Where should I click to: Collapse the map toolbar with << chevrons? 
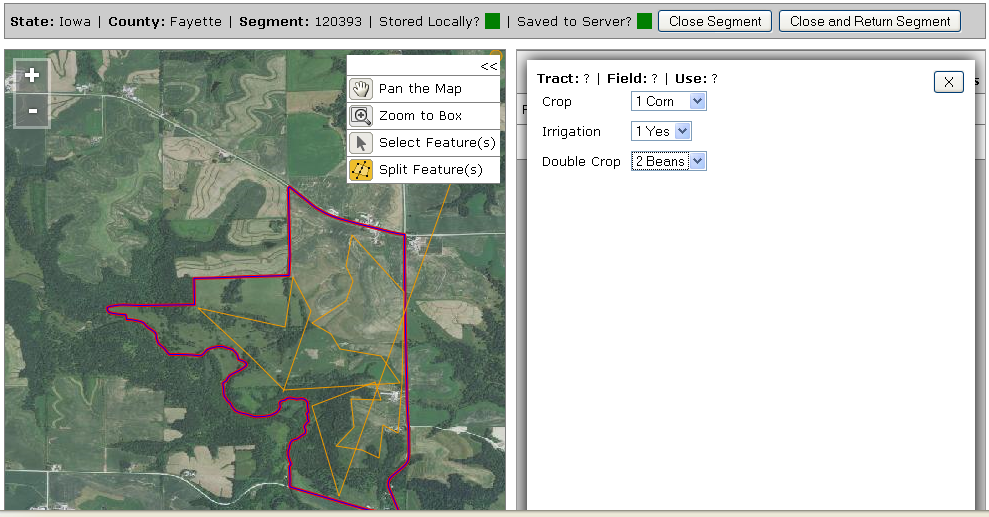click(488, 66)
